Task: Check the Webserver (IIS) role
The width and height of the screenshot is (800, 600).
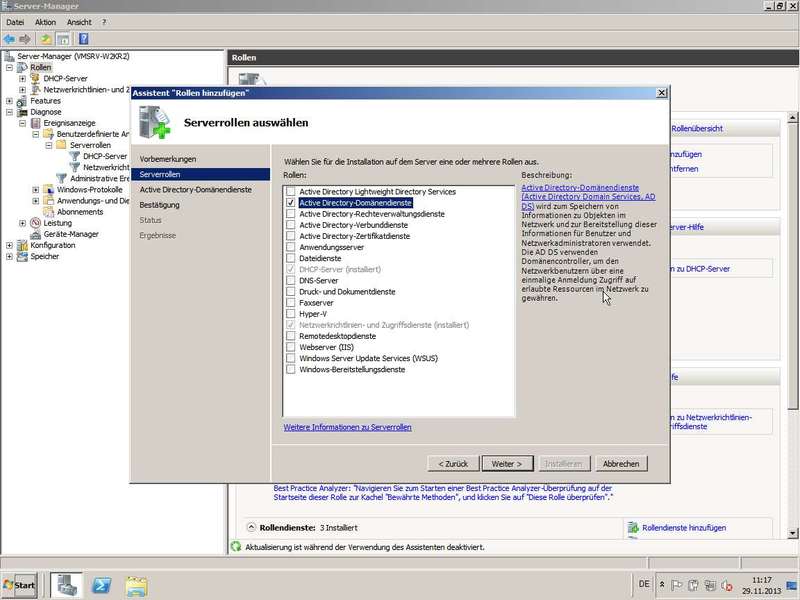Action: click(291, 347)
